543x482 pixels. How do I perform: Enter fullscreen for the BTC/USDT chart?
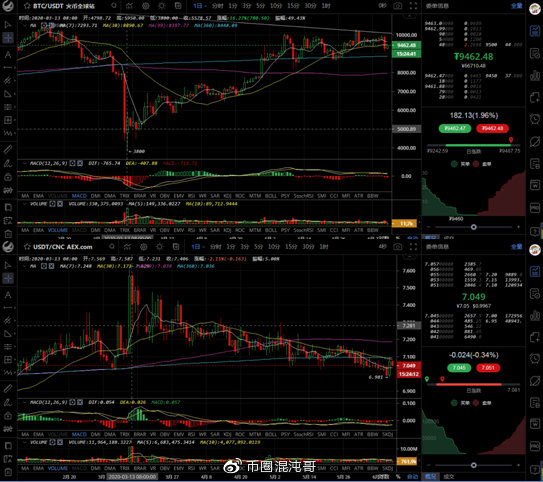(x=413, y=6)
